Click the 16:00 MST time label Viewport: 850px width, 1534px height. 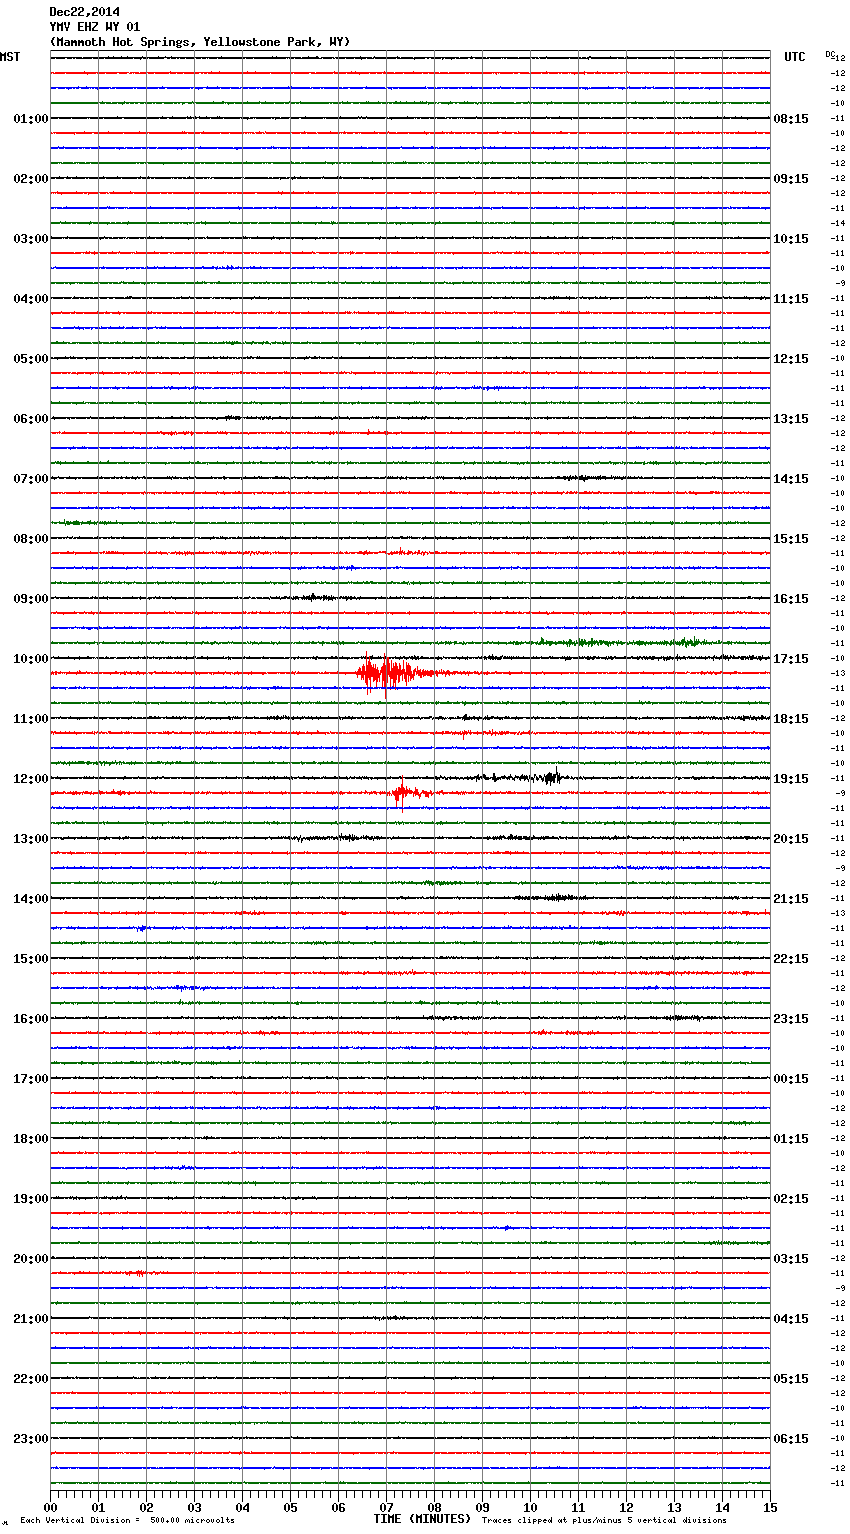tap(31, 1019)
